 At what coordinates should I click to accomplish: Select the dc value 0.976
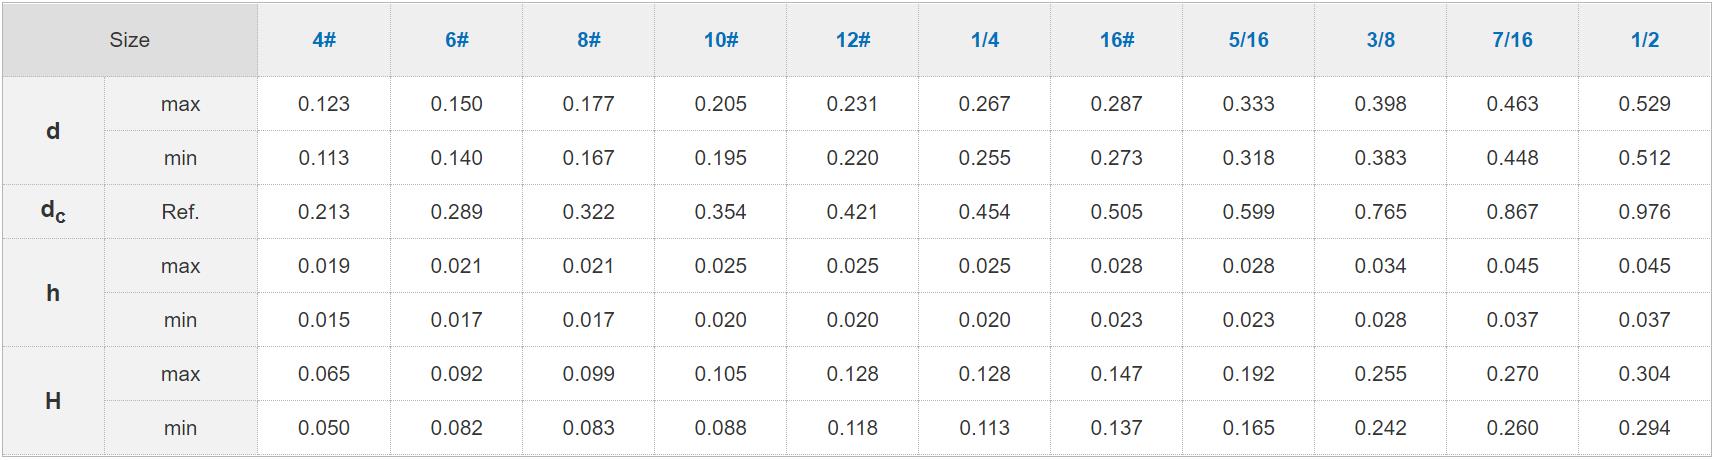pyautogui.click(x=1645, y=212)
